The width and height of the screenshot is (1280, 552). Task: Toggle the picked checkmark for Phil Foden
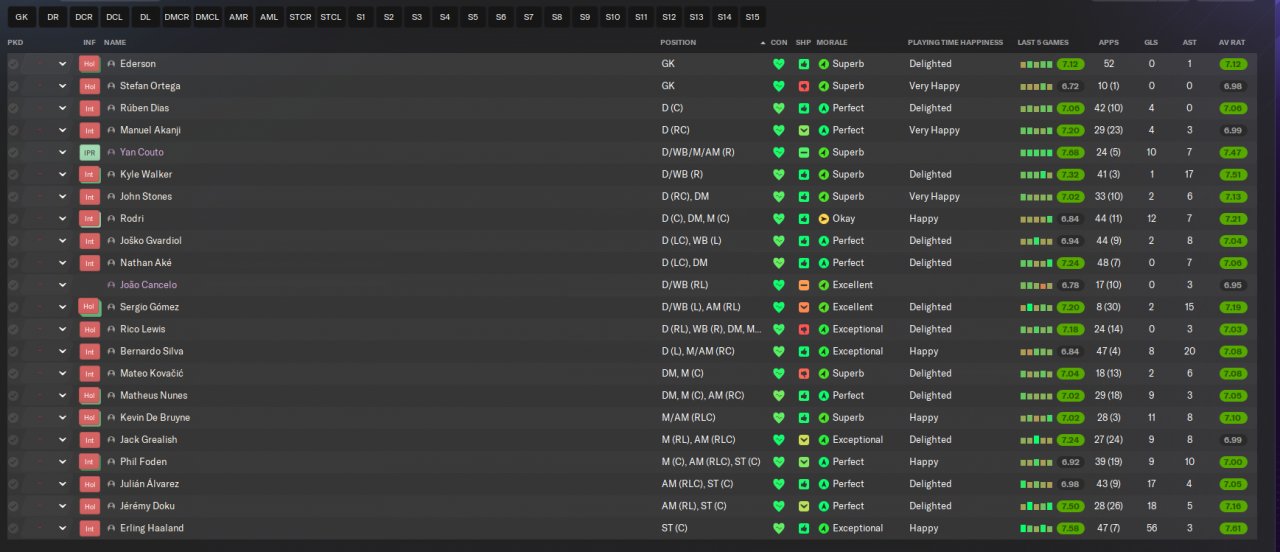click(13, 462)
